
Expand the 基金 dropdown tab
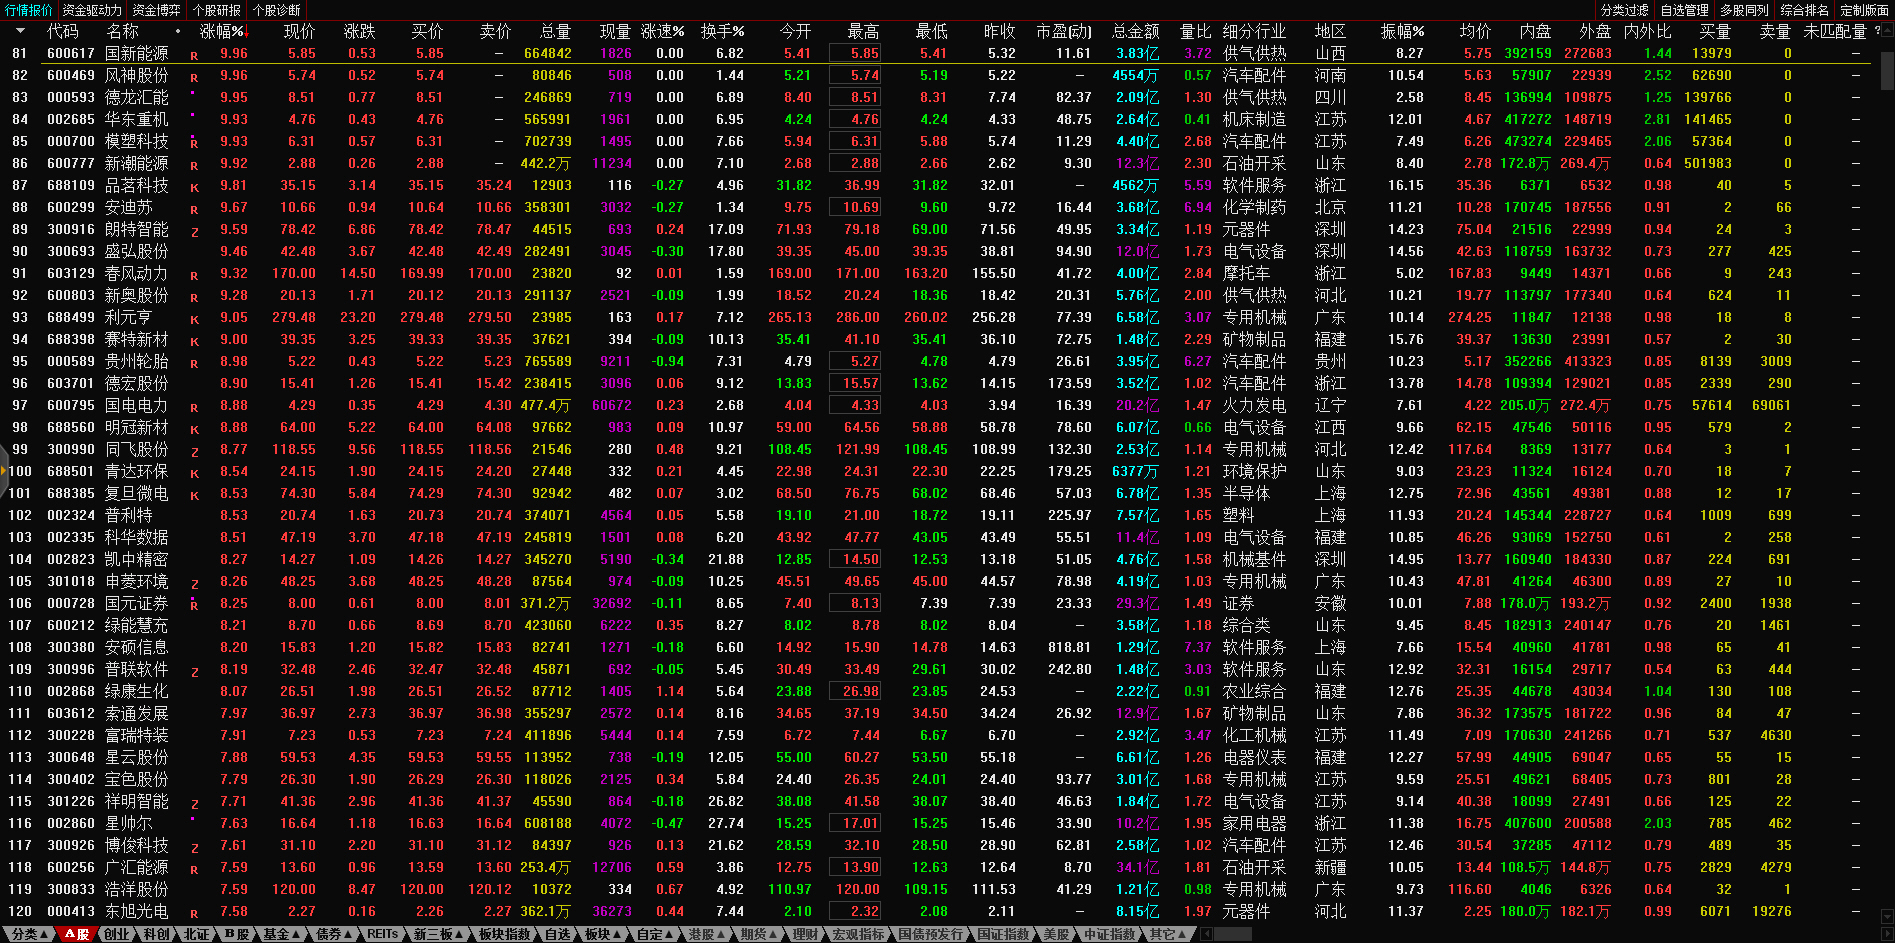pyautogui.click(x=281, y=934)
